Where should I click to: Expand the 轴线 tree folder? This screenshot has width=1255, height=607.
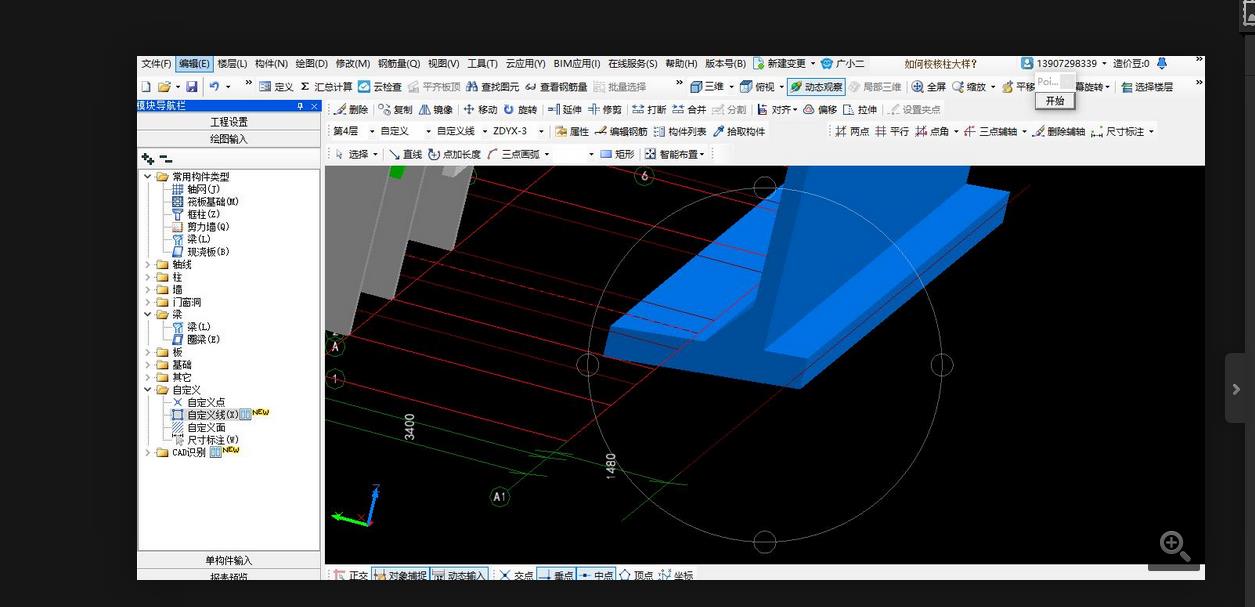[x=148, y=264]
